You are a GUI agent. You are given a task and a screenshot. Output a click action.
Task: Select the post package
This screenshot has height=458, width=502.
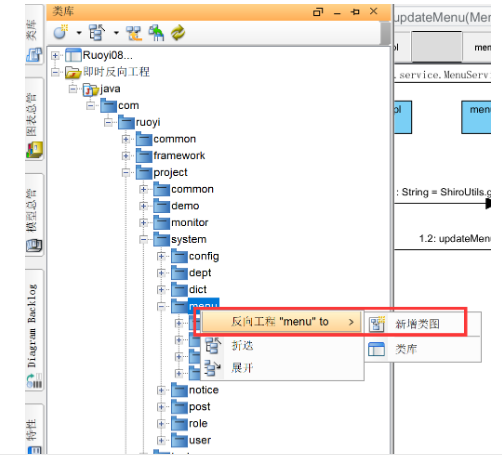(191, 407)
